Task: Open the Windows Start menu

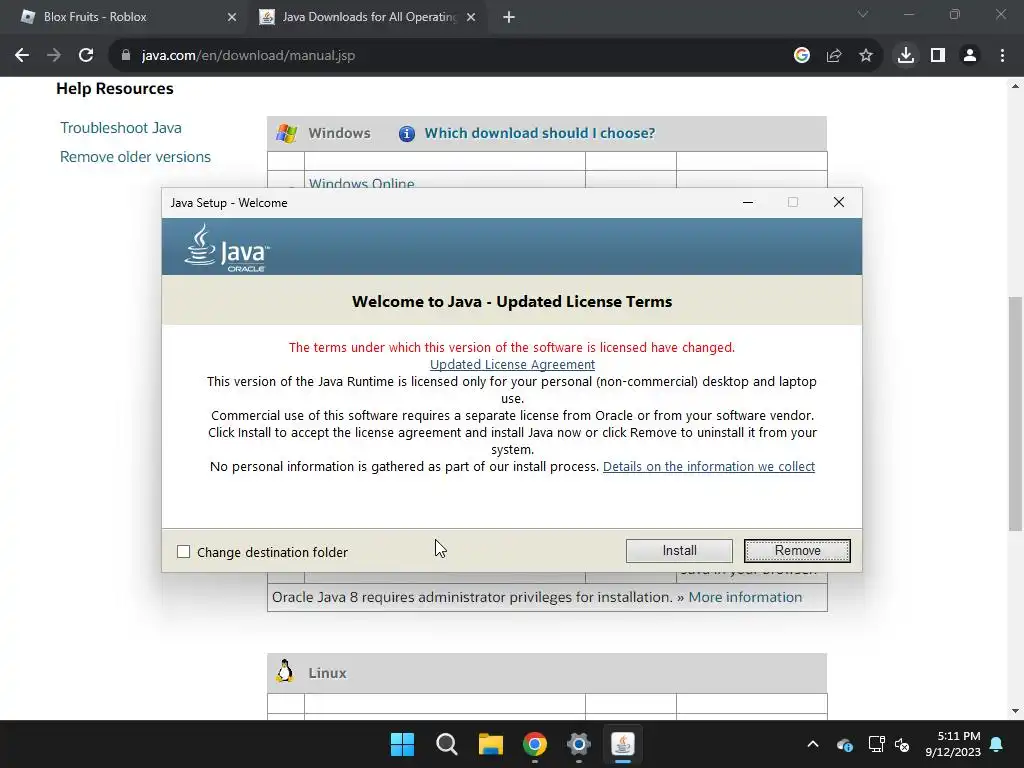Action: (402, 744)
